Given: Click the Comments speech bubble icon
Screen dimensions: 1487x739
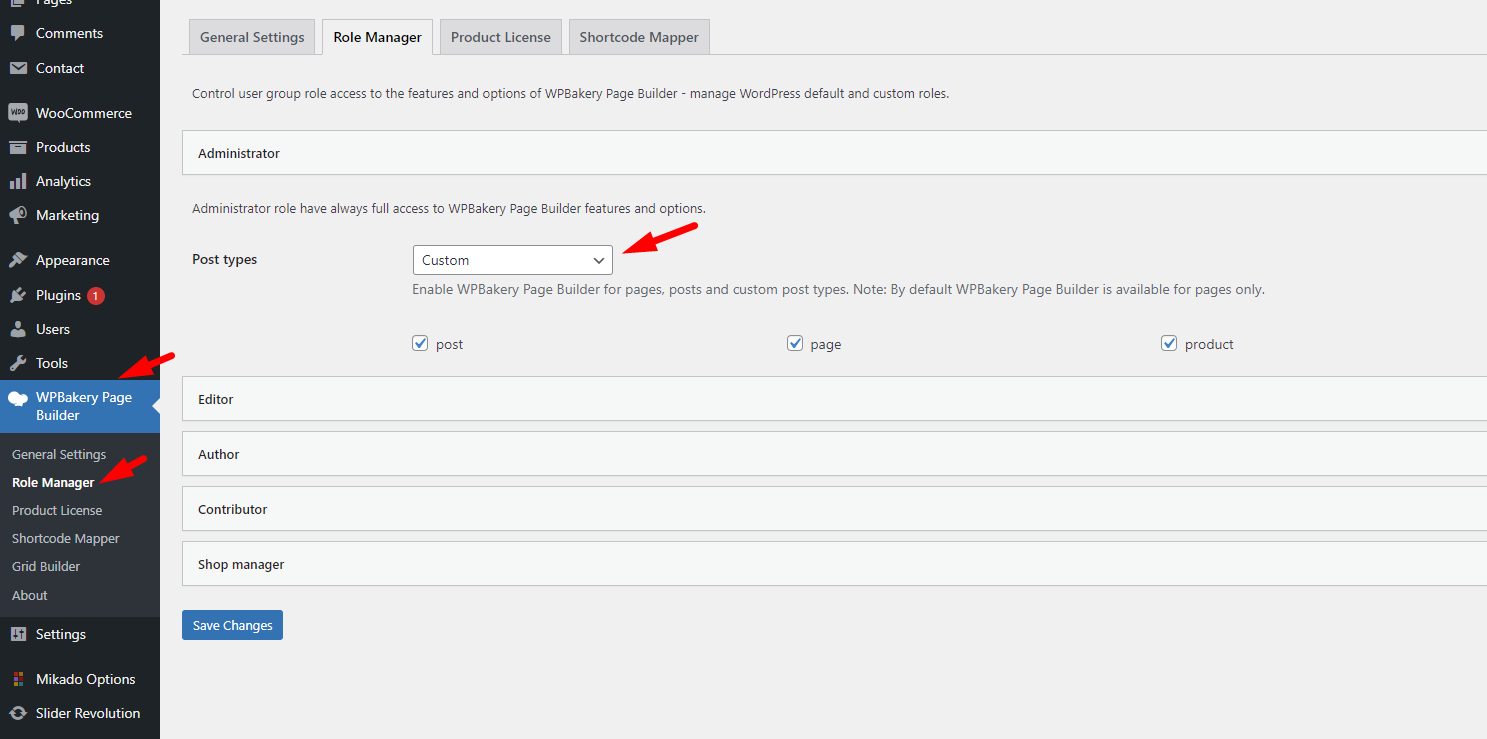Looking at the screenshot, I should coord(17,33).
